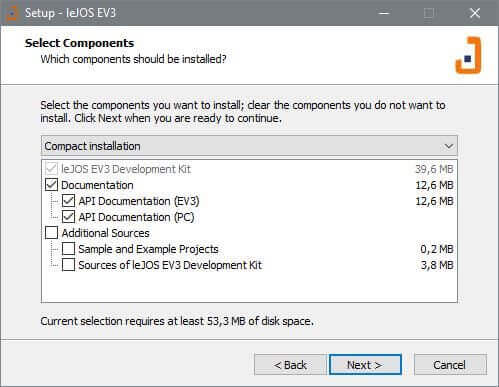Minimize the Setup window
The image size is (499, 387).
pos(384,13)
